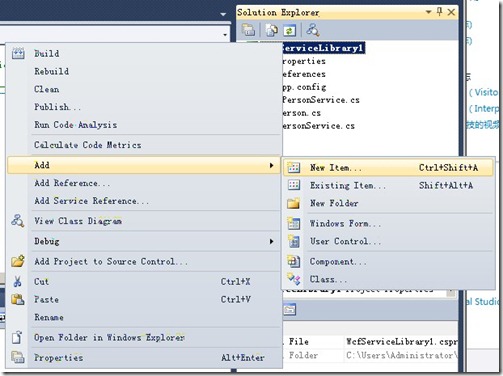
Task: Click the Properties panel scrollbar arrow
Action: pyautogui.click(x=451, y=293)
